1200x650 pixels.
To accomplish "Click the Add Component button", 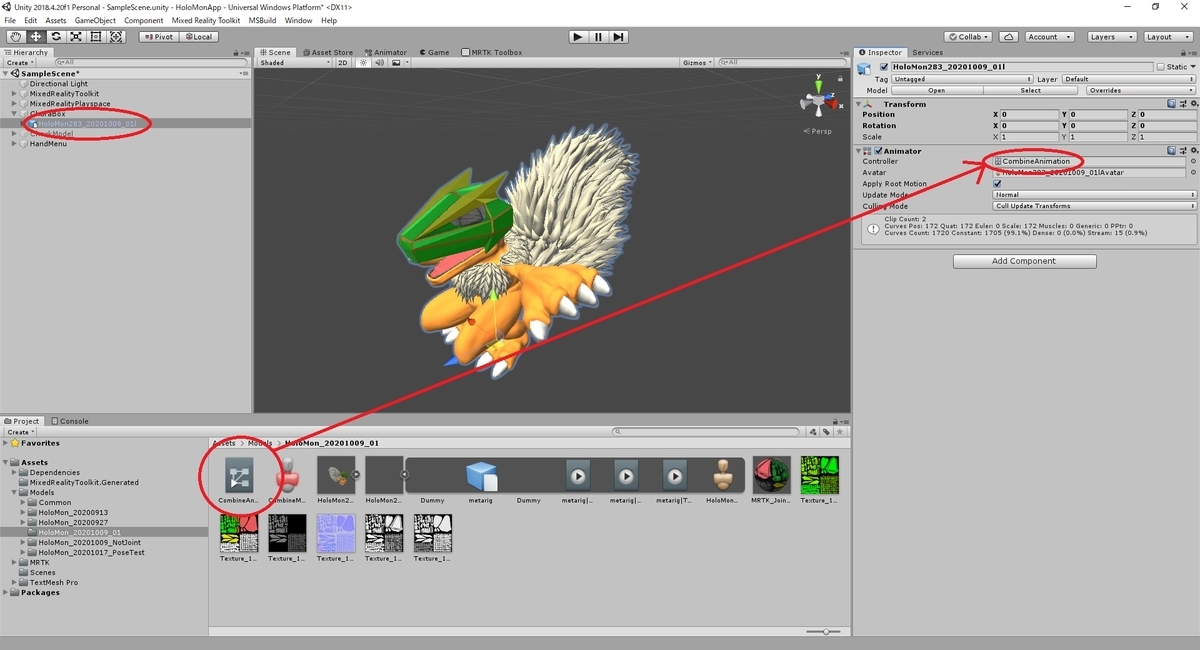I will 1025,261.
